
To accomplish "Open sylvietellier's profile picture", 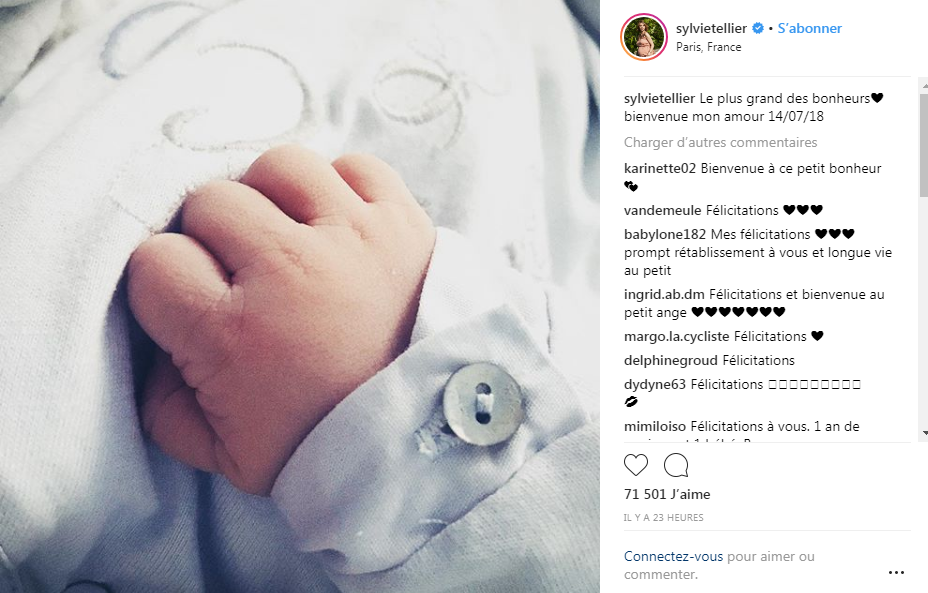I will (x=643, y=37).
